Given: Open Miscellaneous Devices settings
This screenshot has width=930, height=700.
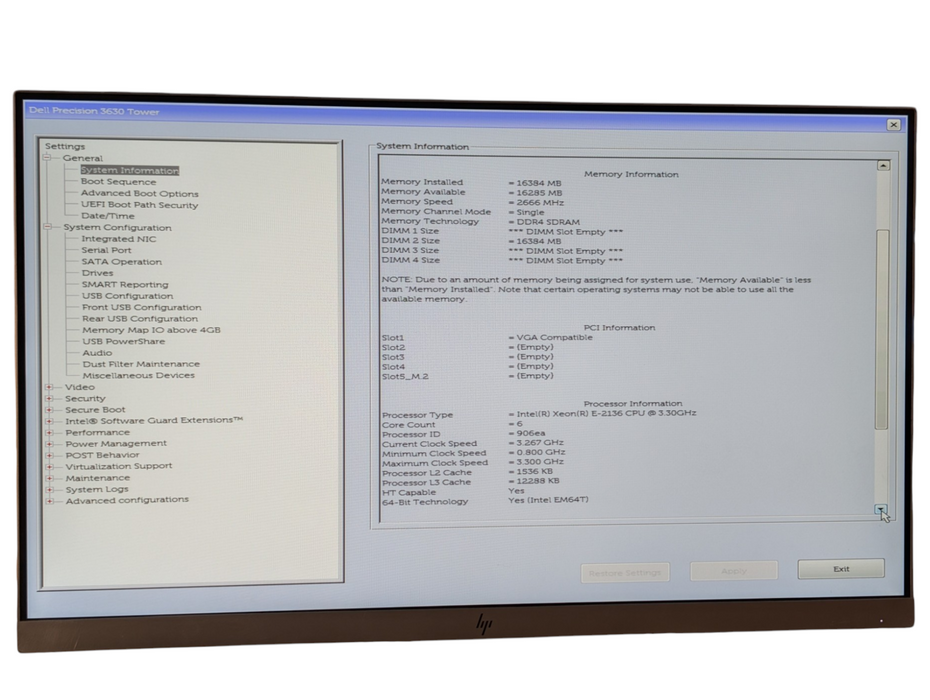Looking at the screenshot, I should (x=138, y=376).
